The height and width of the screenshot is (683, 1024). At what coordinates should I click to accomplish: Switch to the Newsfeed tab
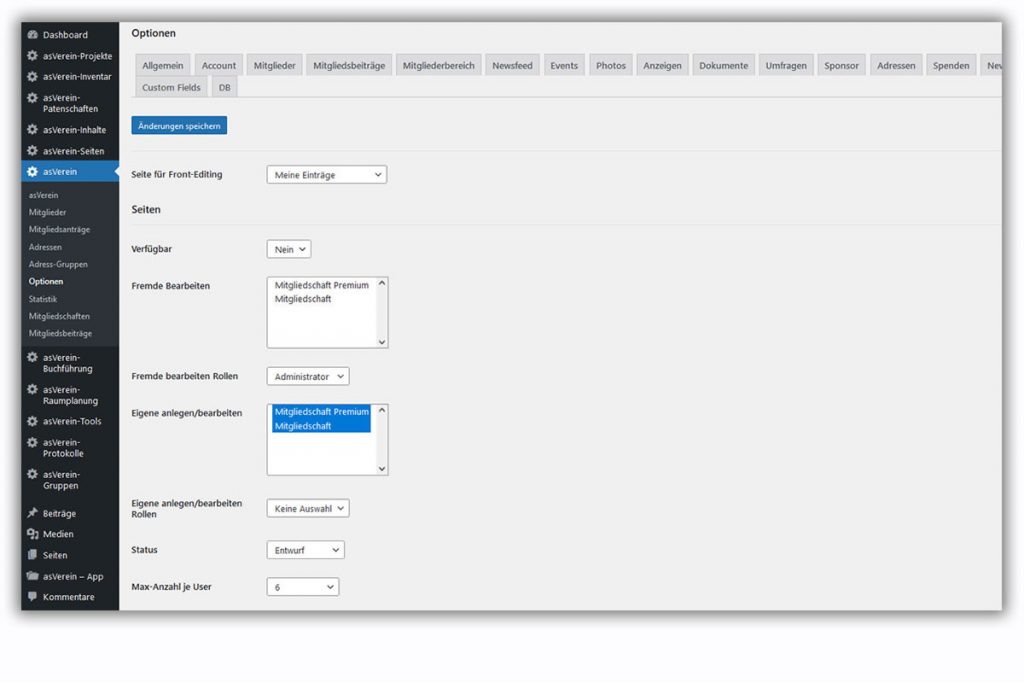point(512,65)
